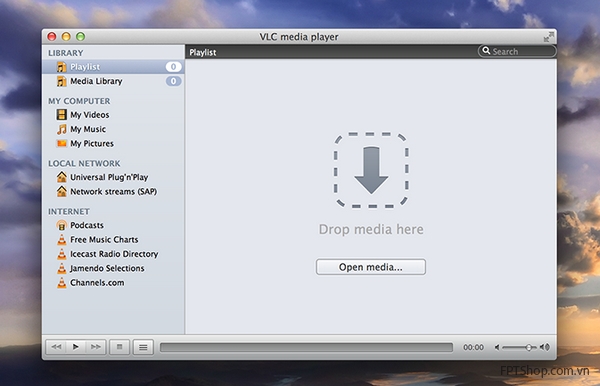Click the Channels.com cone icon
This screenshot has height=386, width=600.
(x=61, y=283)
